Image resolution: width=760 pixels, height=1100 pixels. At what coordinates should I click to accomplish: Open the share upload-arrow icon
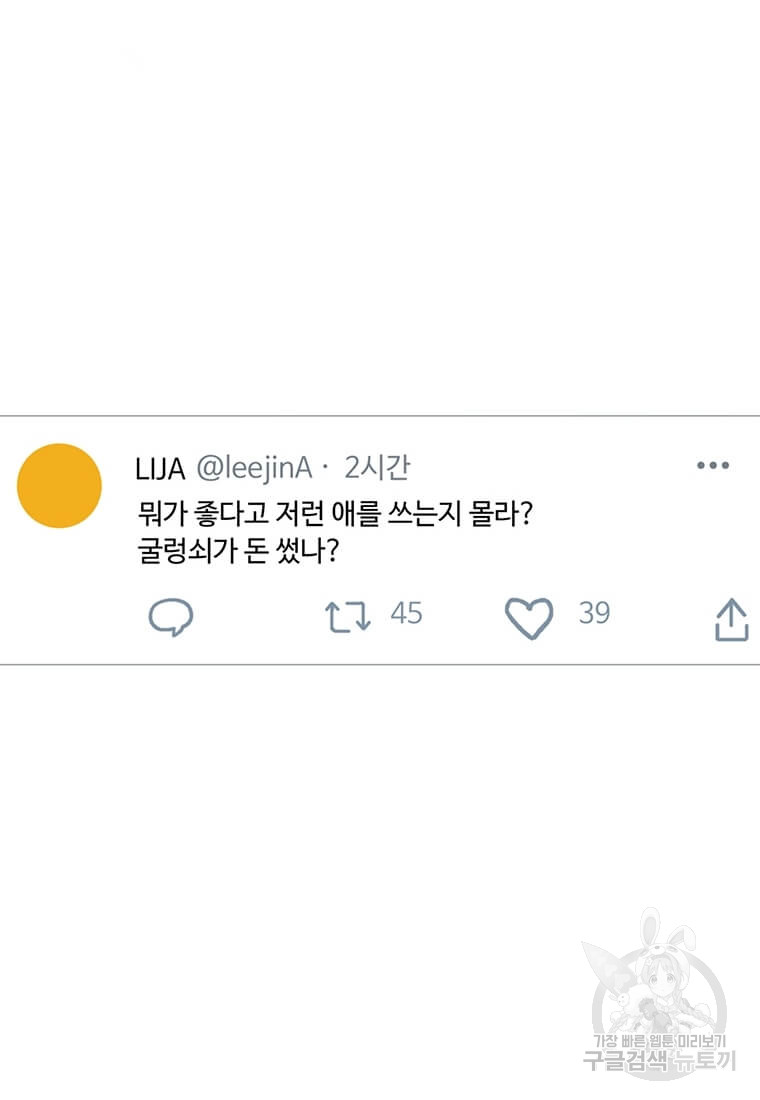coord(731,619)
